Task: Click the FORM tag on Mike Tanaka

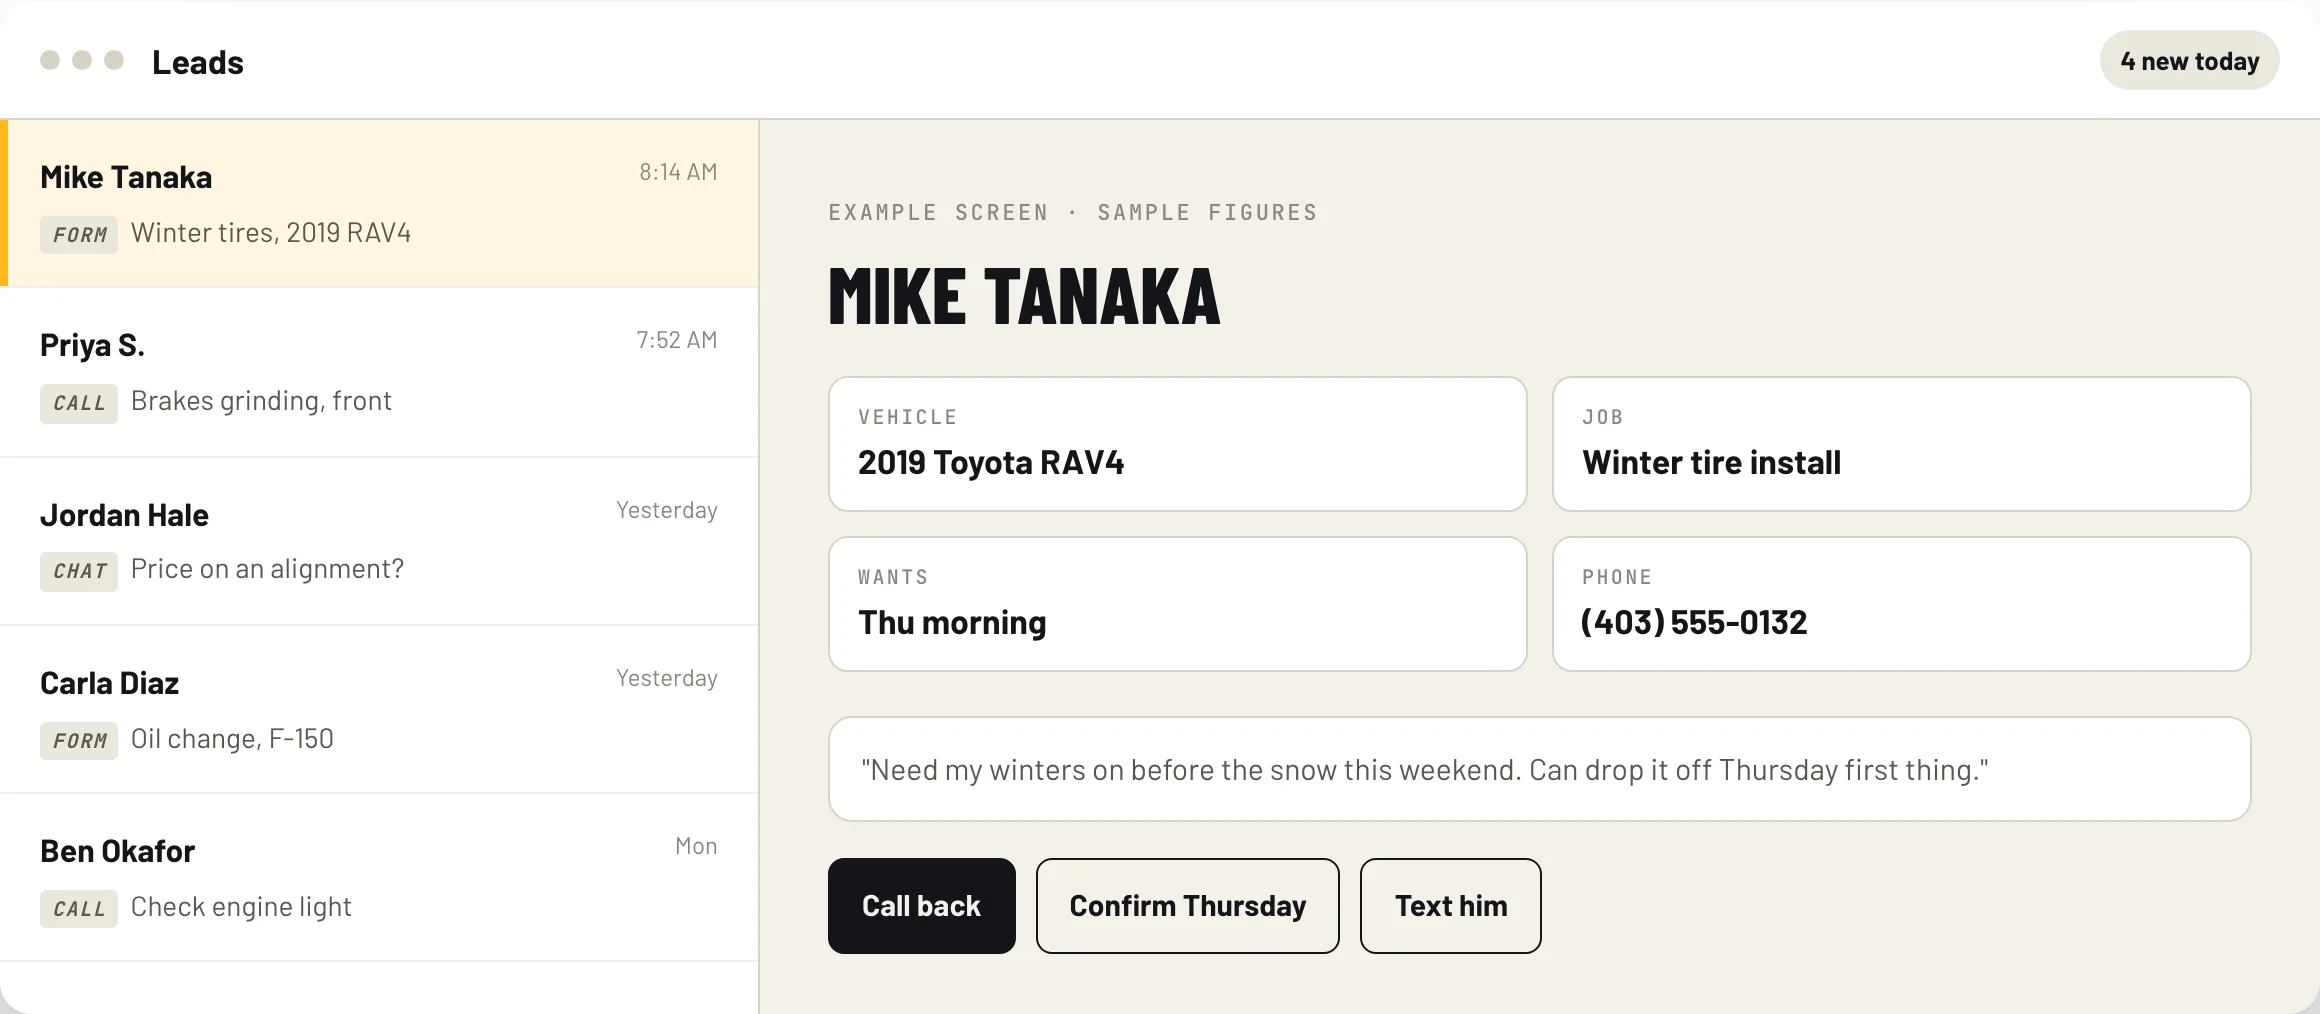Action: tap(79, 235)
